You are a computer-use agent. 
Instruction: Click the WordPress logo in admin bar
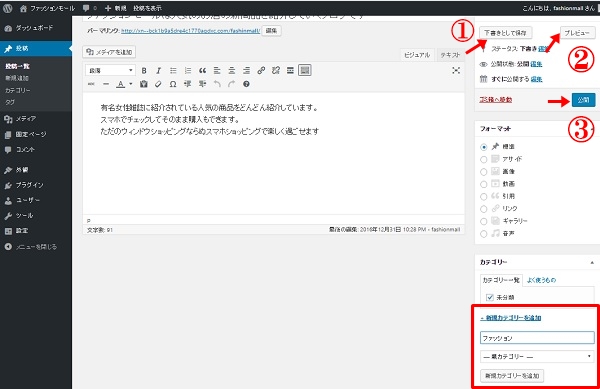(x=8, y=8)
